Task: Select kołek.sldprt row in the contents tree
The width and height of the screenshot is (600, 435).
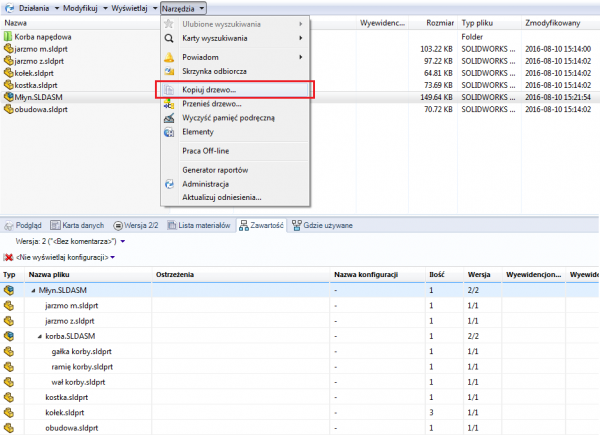Action: click(x=300, y=412)
